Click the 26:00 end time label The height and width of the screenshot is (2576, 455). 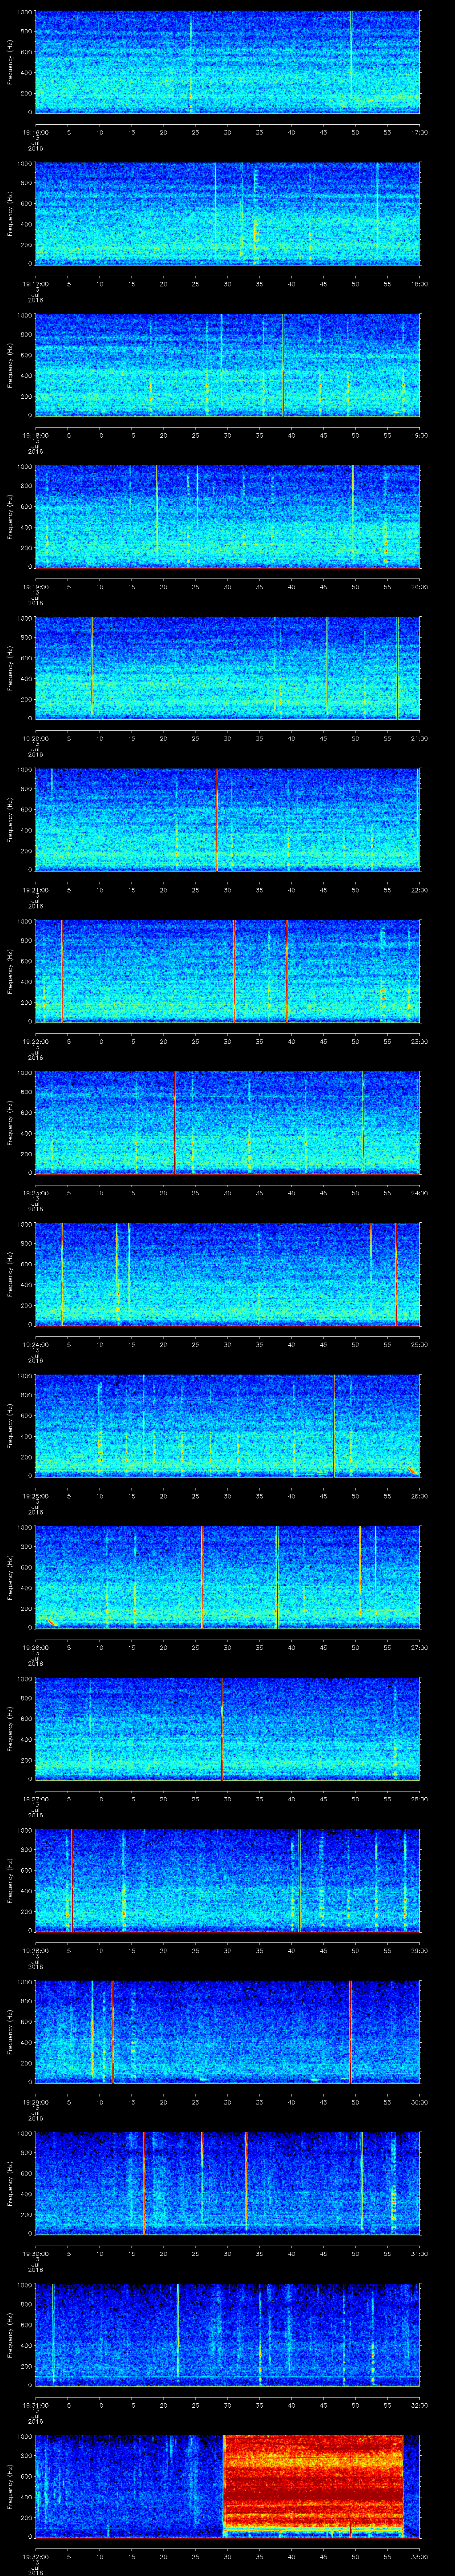coord(419,1495)
